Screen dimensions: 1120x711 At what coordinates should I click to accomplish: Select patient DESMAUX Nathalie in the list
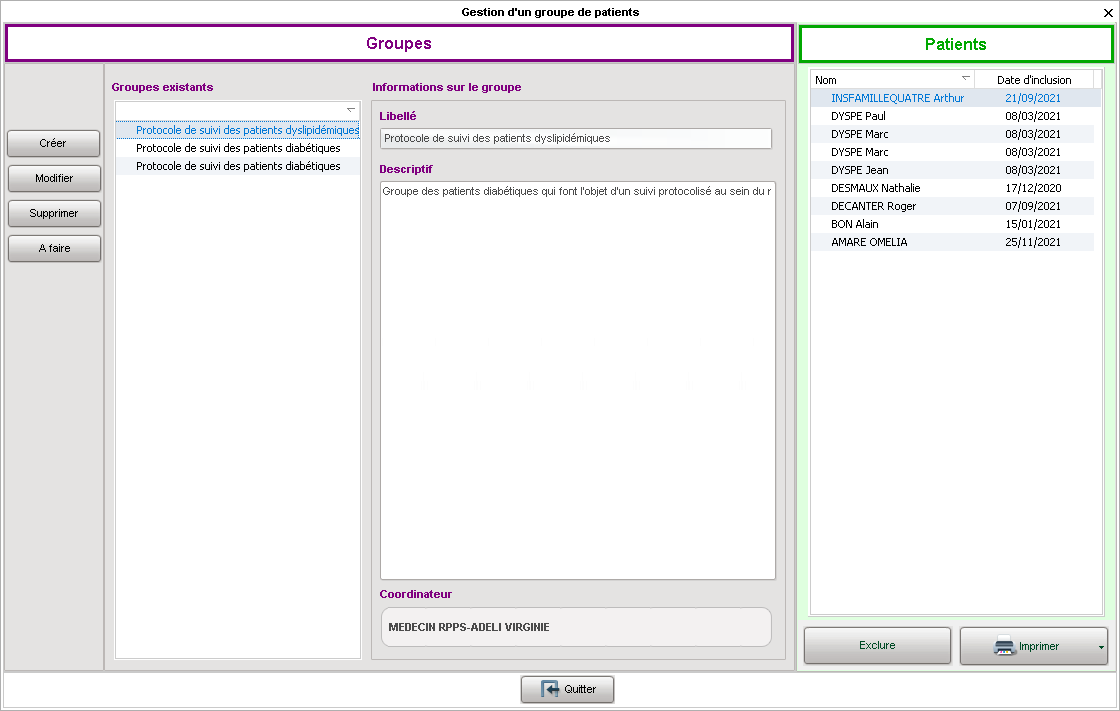coord(876,188)
